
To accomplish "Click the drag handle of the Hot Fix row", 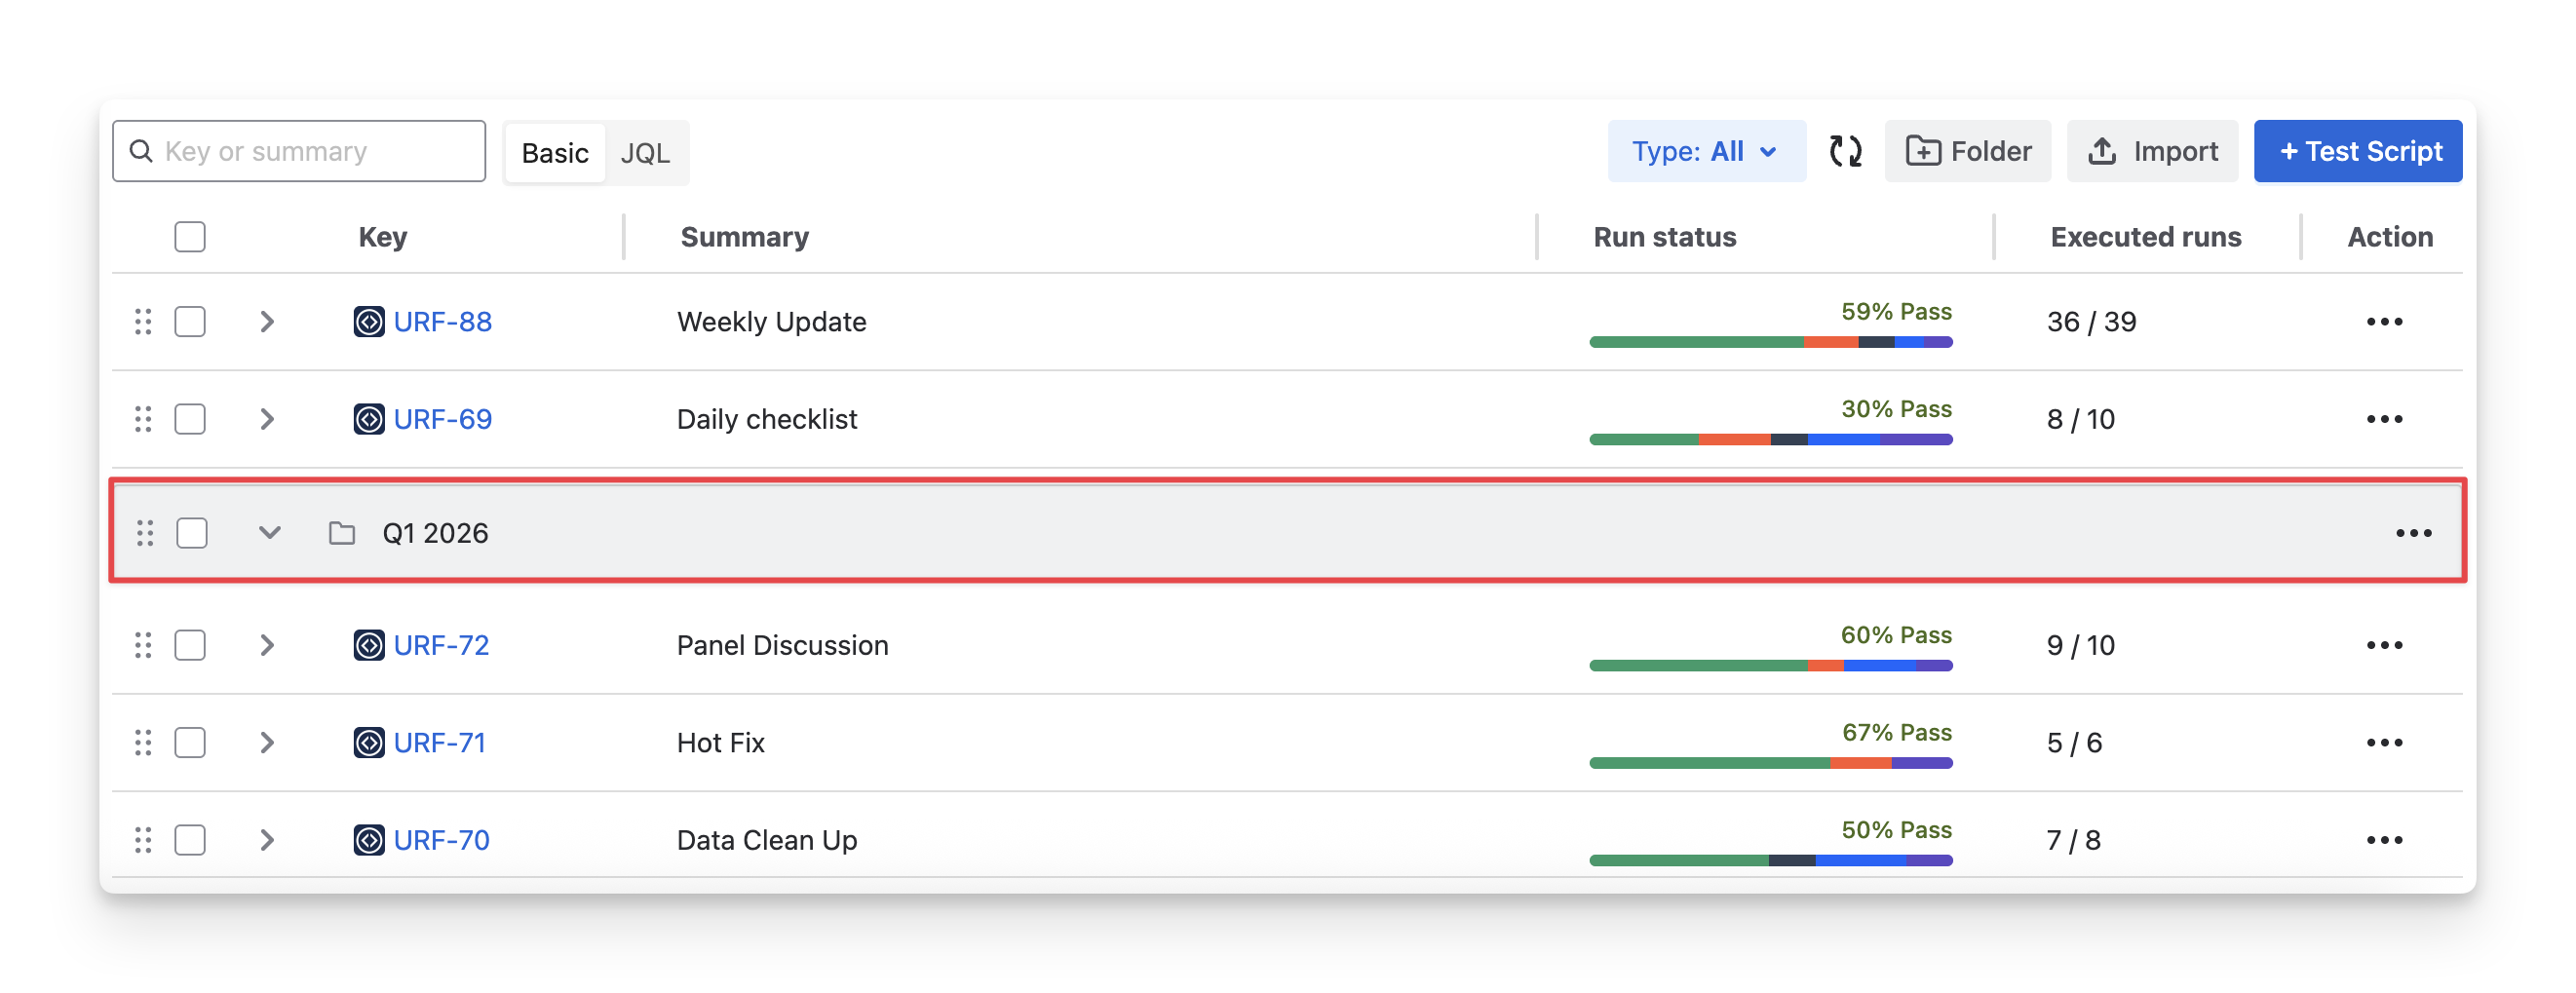I will point(143,743).
